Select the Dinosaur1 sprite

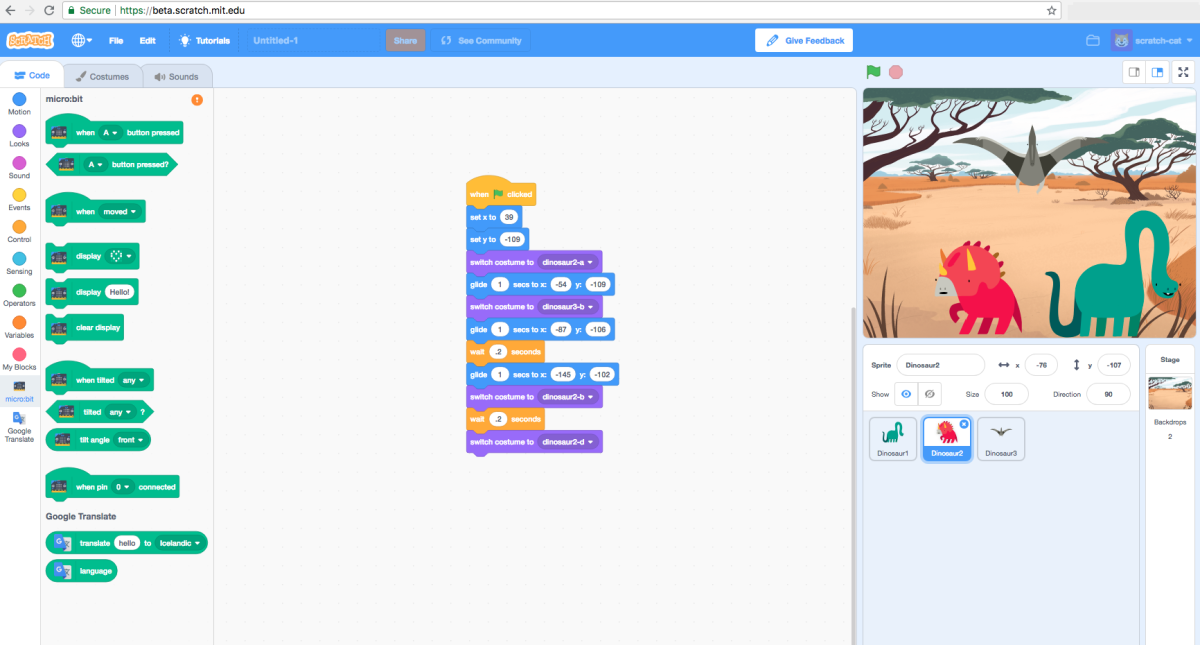click(x=892, y=438)
